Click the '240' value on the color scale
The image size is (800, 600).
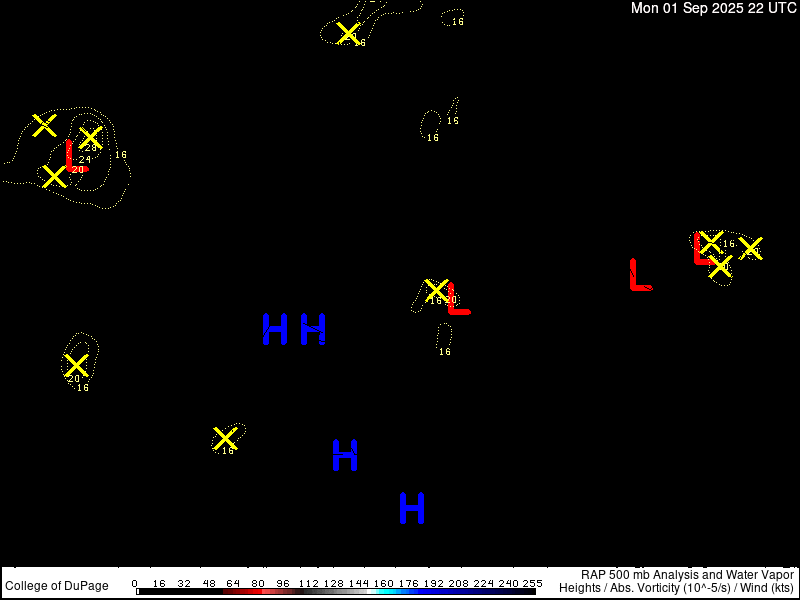coord(508,583)
